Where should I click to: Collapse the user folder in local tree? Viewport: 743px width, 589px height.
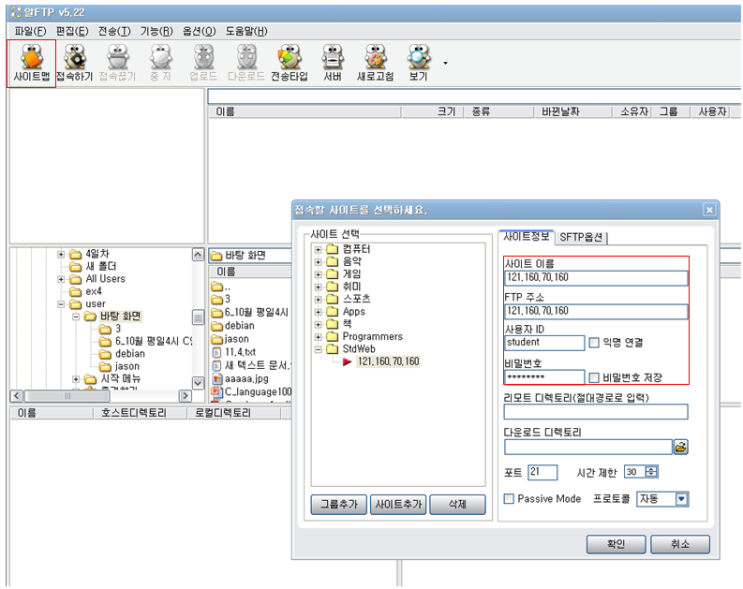[61, 304]
